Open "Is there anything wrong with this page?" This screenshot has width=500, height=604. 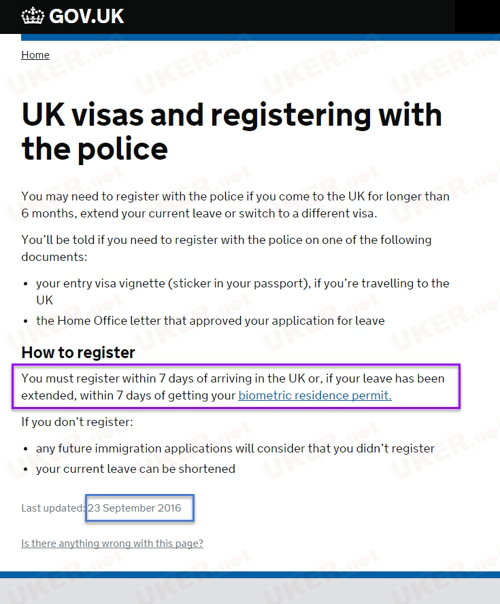click(x=112, y=543)
